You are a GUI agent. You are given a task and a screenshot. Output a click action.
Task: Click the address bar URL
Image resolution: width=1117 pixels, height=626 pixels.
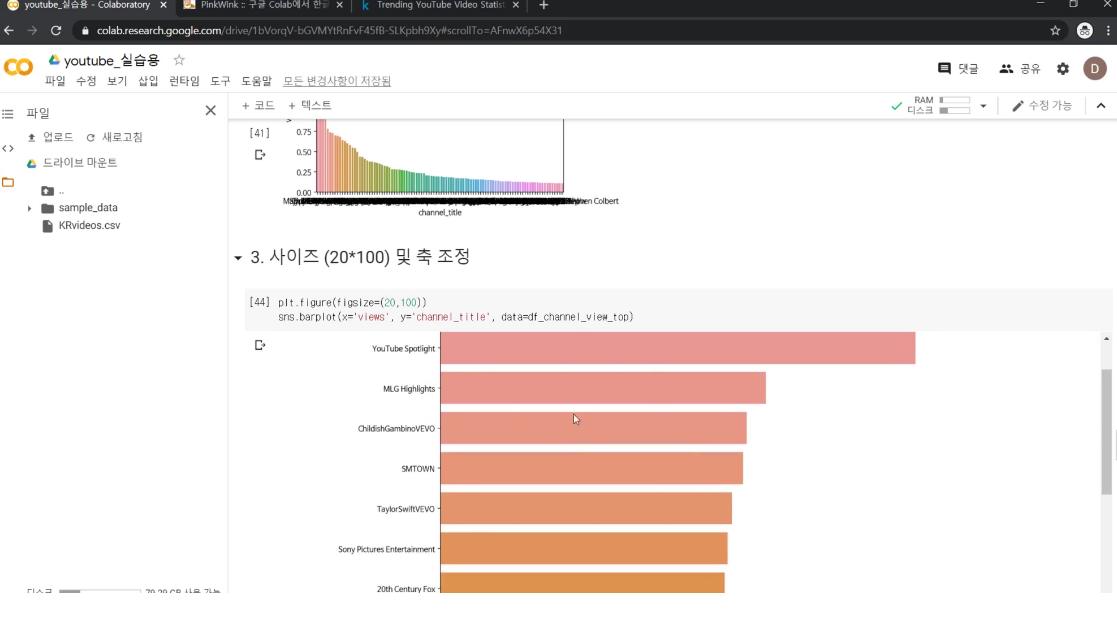[x=329, y=31]
